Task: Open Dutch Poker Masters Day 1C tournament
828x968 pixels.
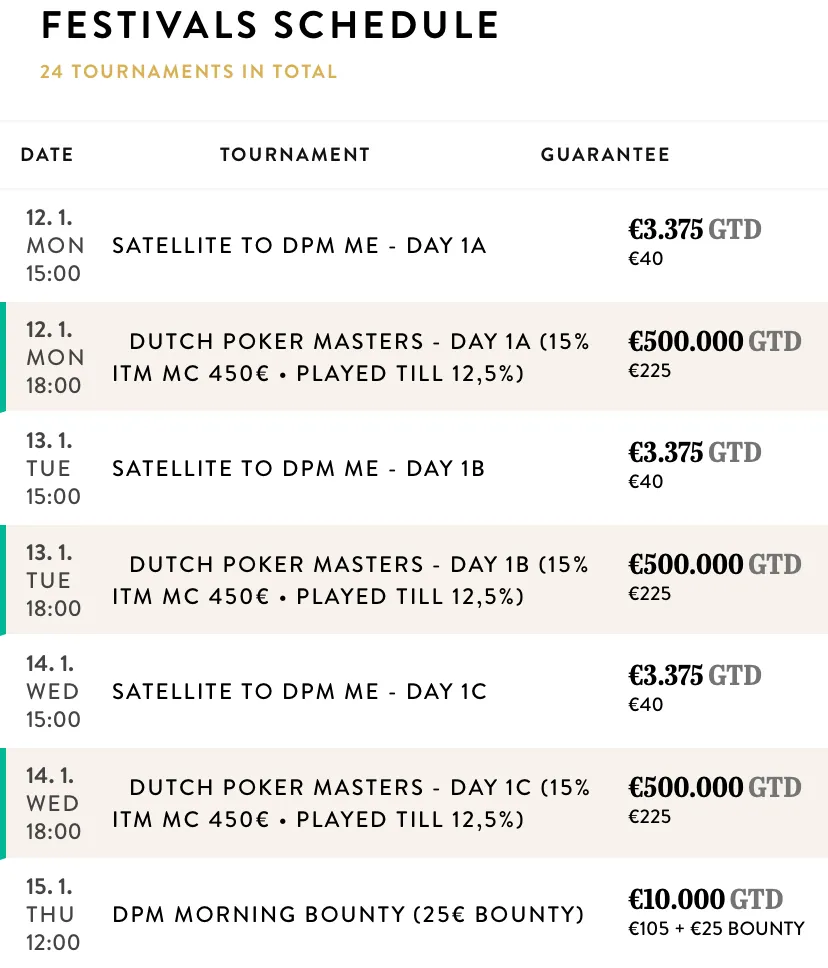Action: pos(350,804)
